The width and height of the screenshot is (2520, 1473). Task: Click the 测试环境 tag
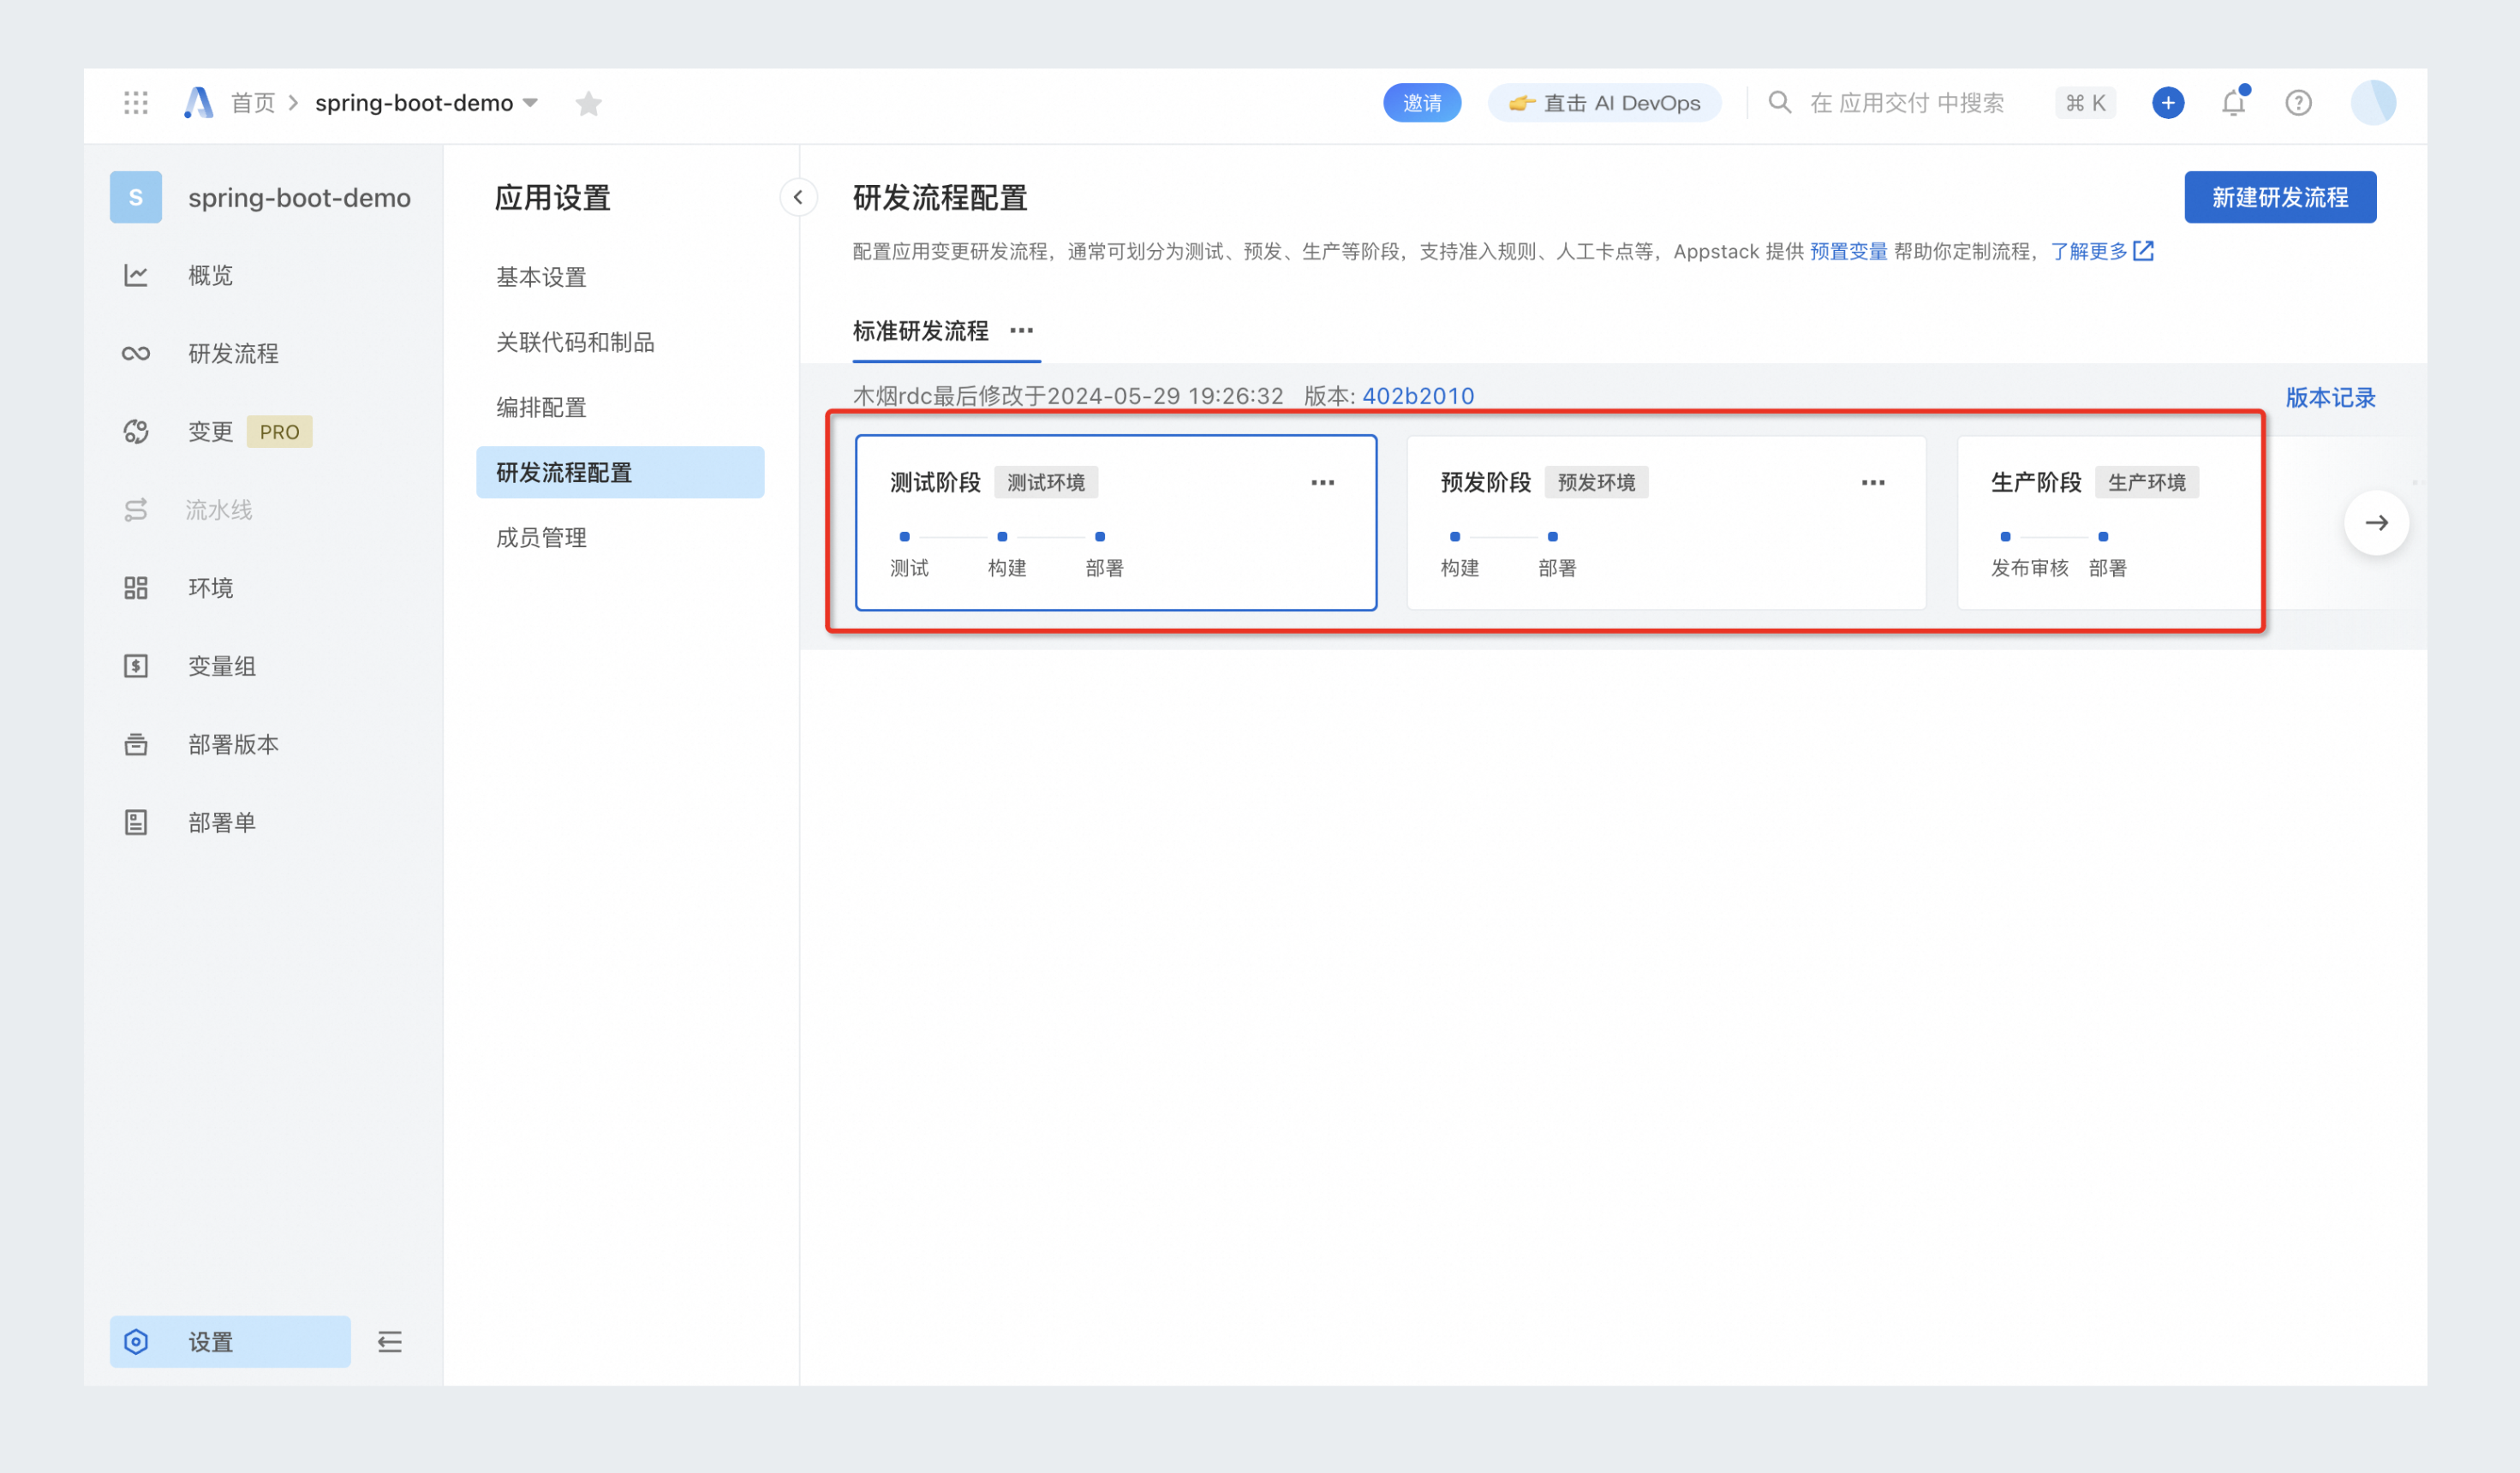1046,482
